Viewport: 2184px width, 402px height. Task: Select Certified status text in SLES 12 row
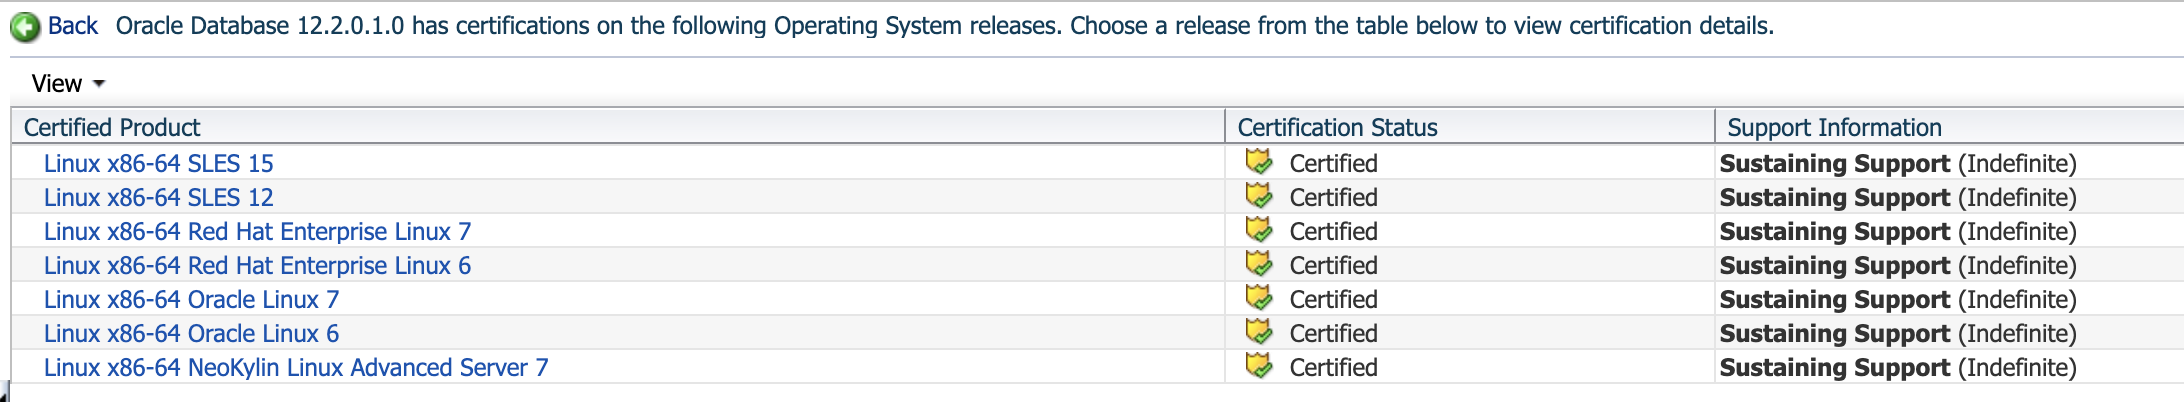click(1333, 197)
